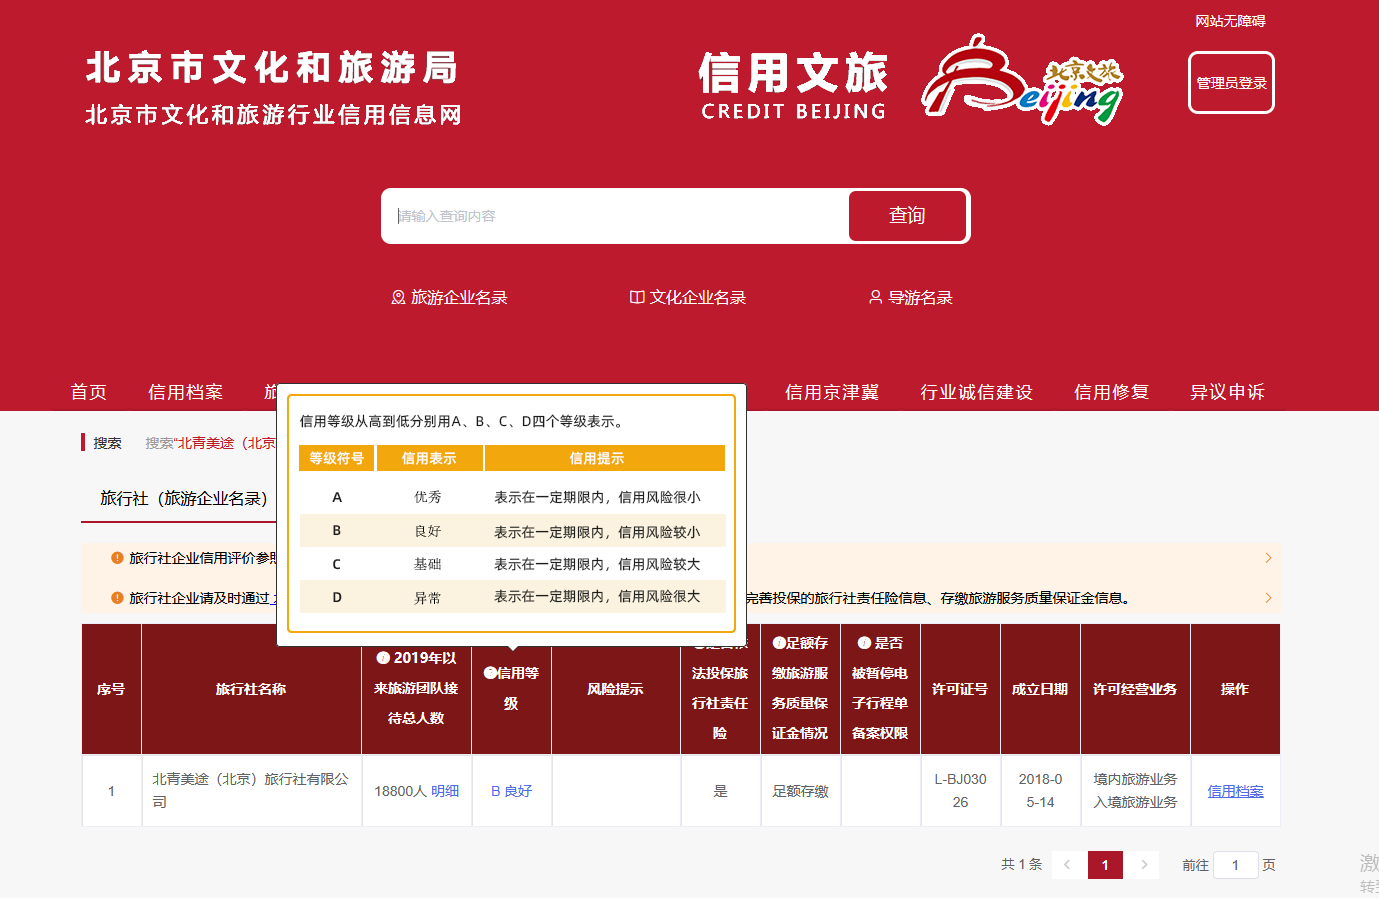Screen dimensions: 1379x898
Task: Click the 北京市文化和旅游局 site title
Action: pyautogui.click(x=272, y=67)
